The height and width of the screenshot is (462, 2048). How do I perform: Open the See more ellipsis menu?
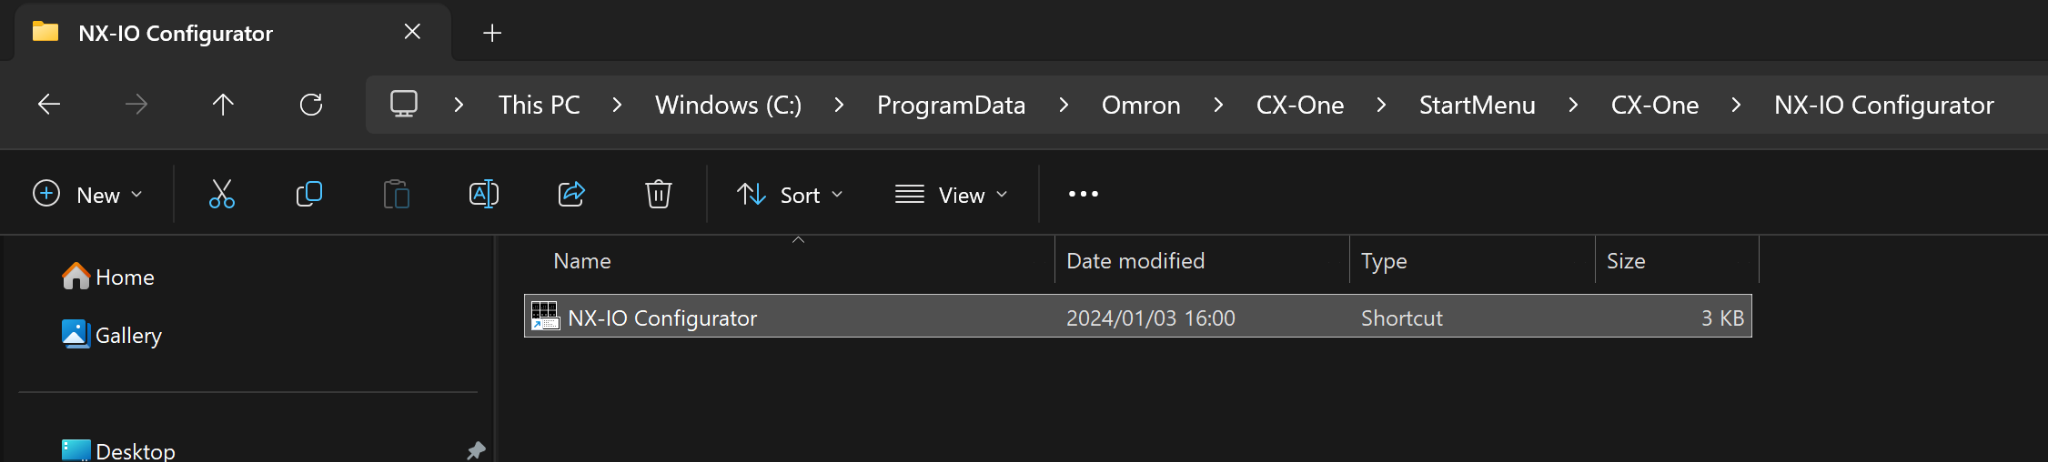[1083, 194]
